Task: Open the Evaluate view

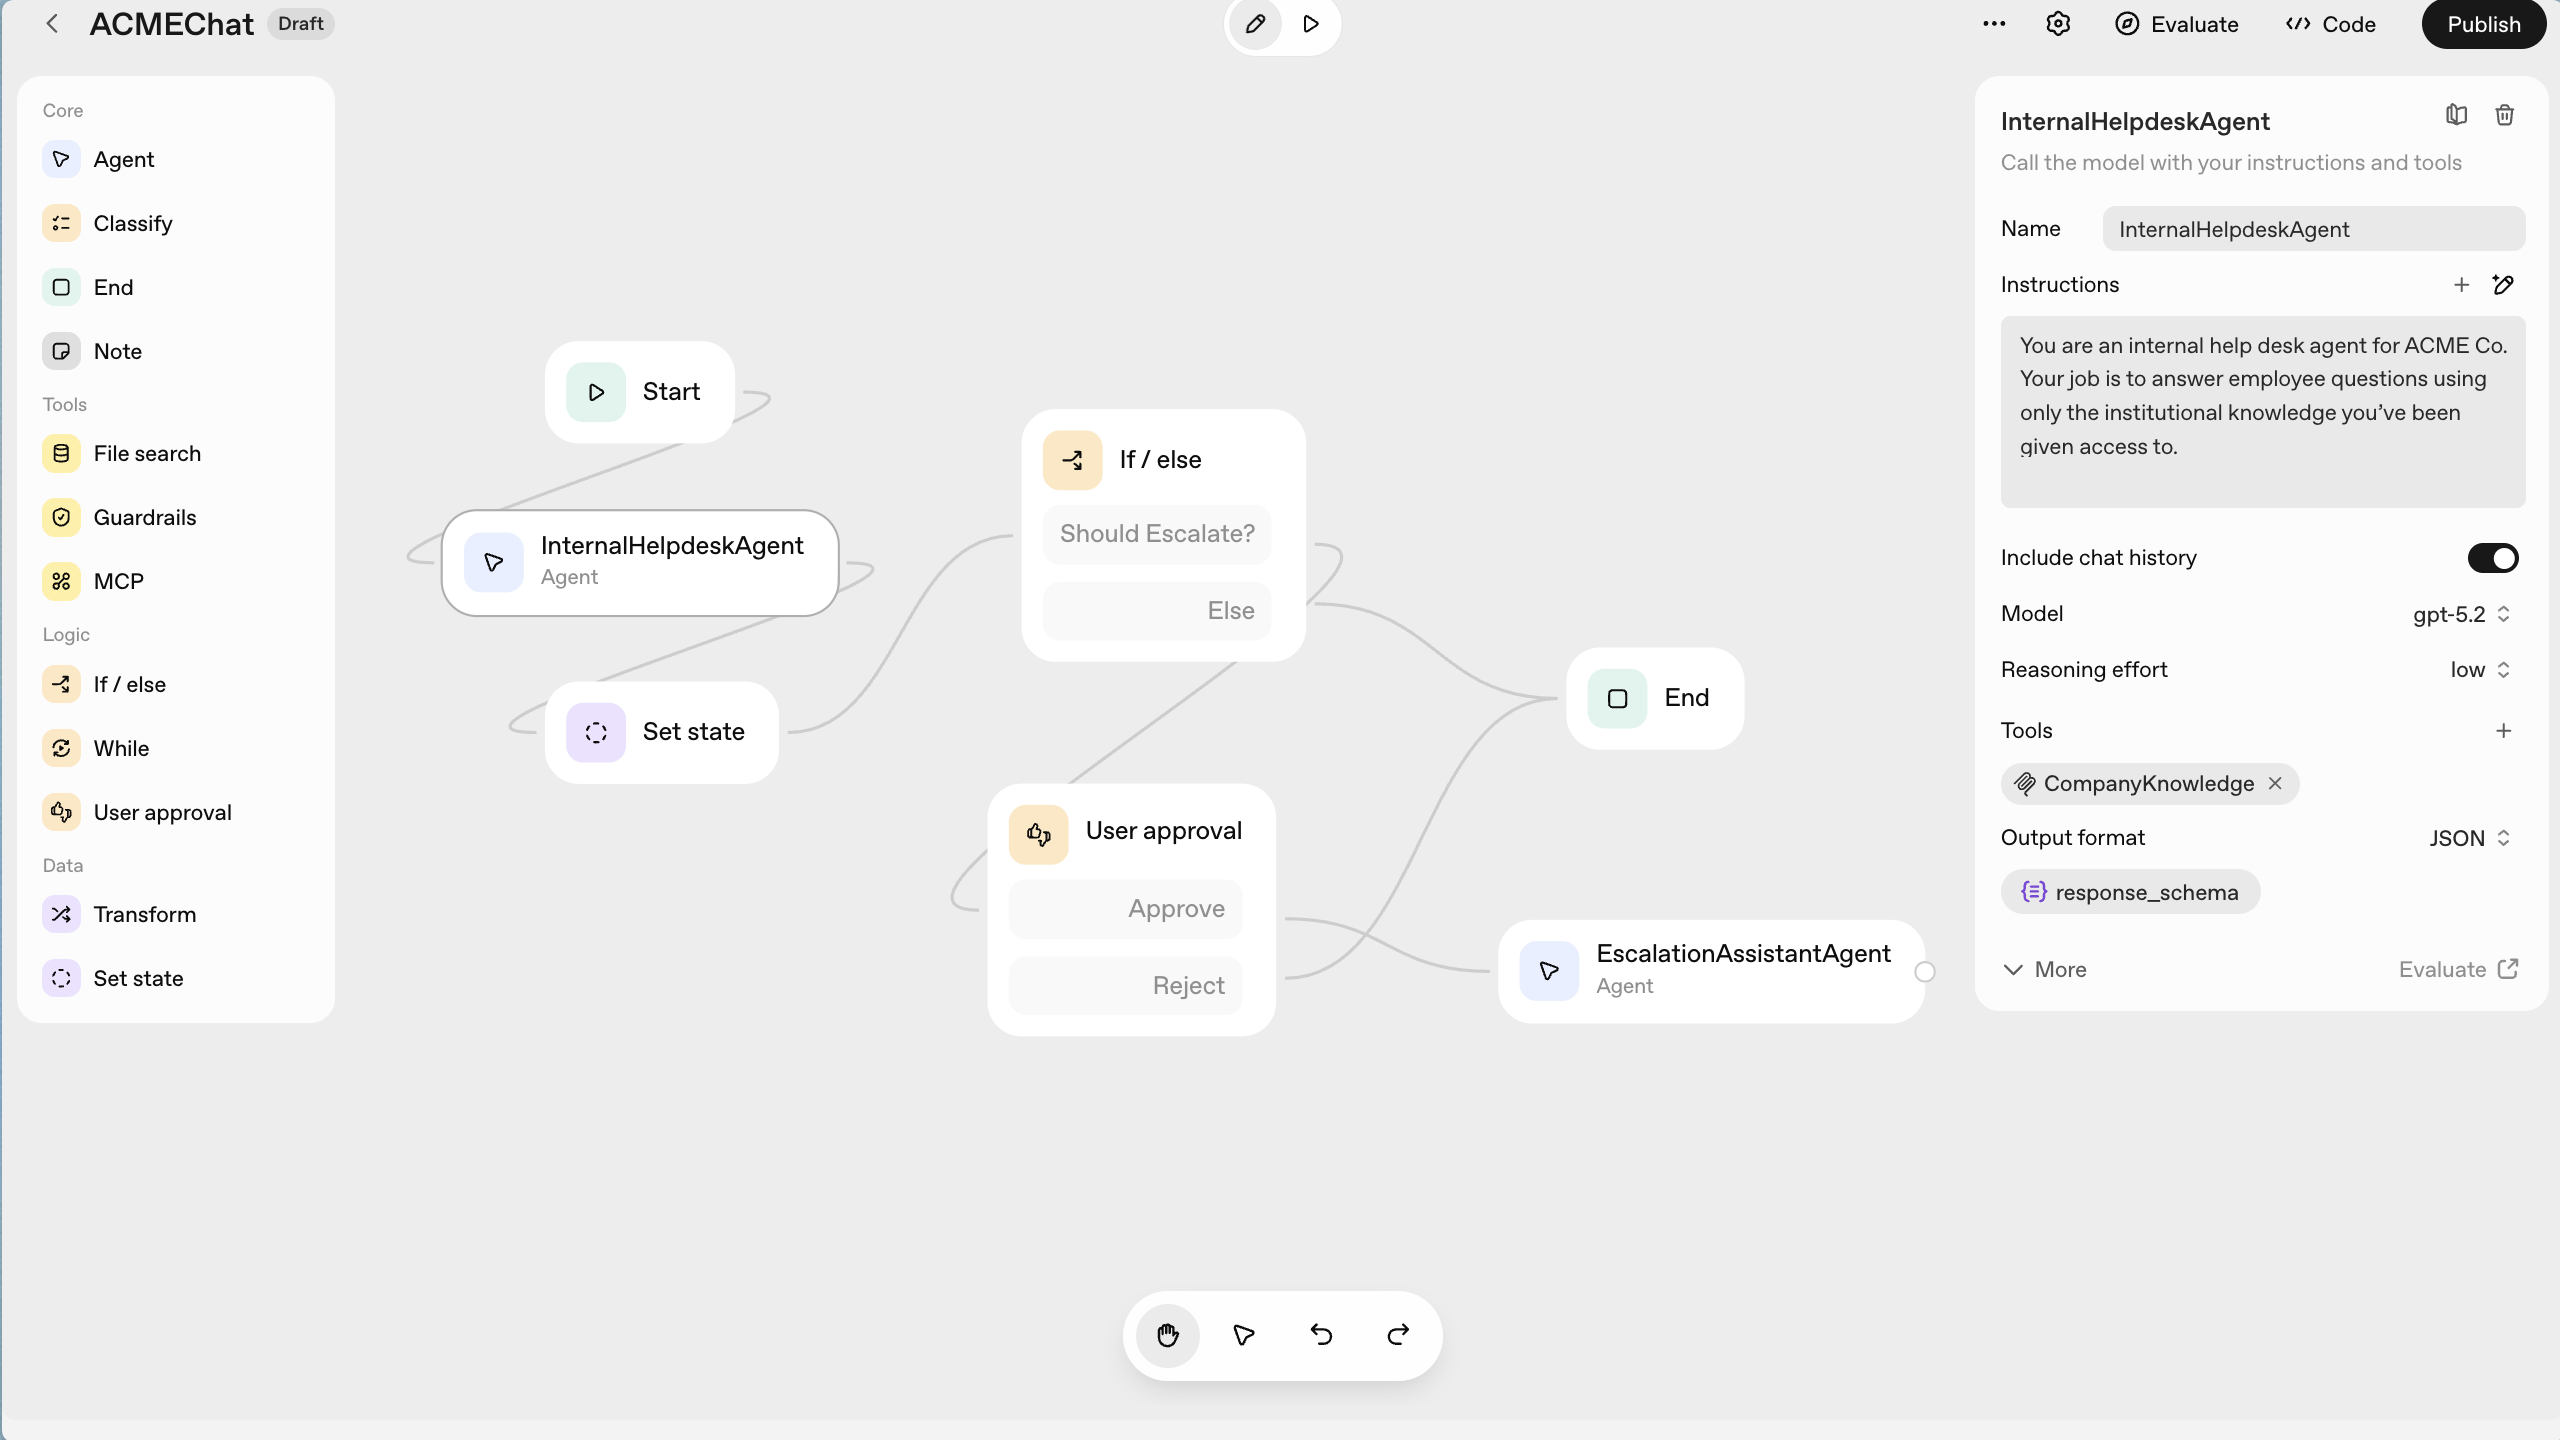Action: click(2176, 23)
